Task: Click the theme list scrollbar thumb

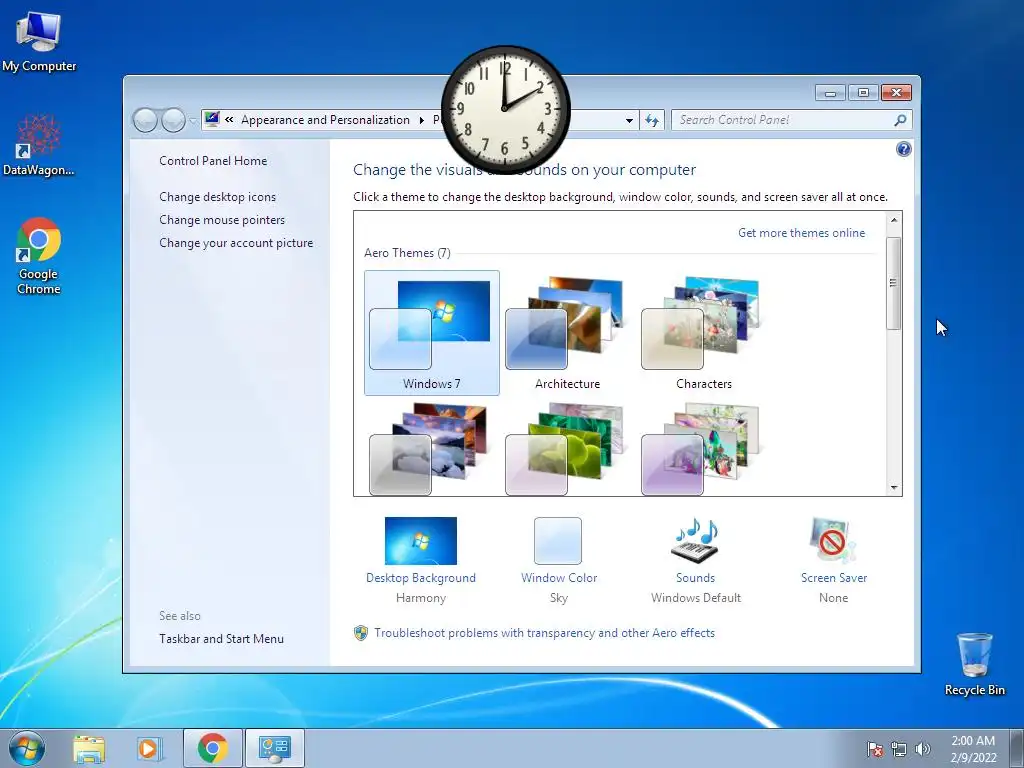Action: coord(894,283)
